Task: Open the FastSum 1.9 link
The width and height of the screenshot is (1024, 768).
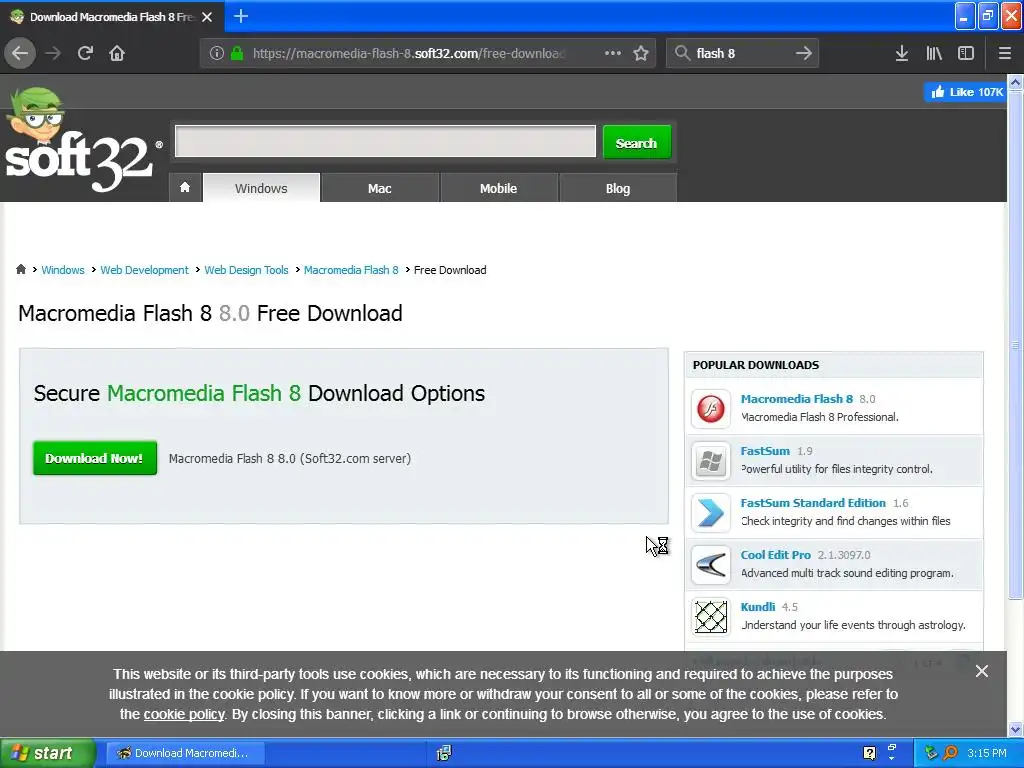Action: [765, 451]
